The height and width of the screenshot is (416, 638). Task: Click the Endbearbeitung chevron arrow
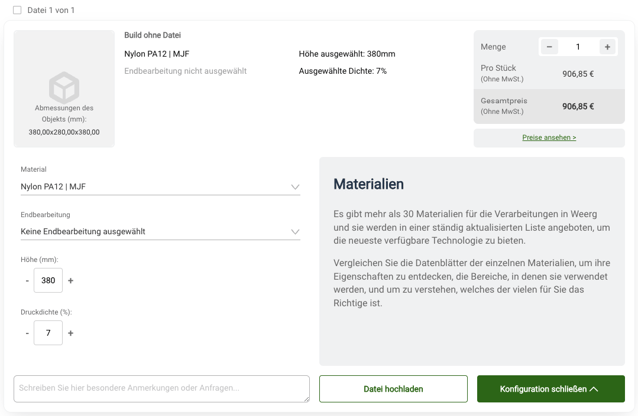(295, 232)
